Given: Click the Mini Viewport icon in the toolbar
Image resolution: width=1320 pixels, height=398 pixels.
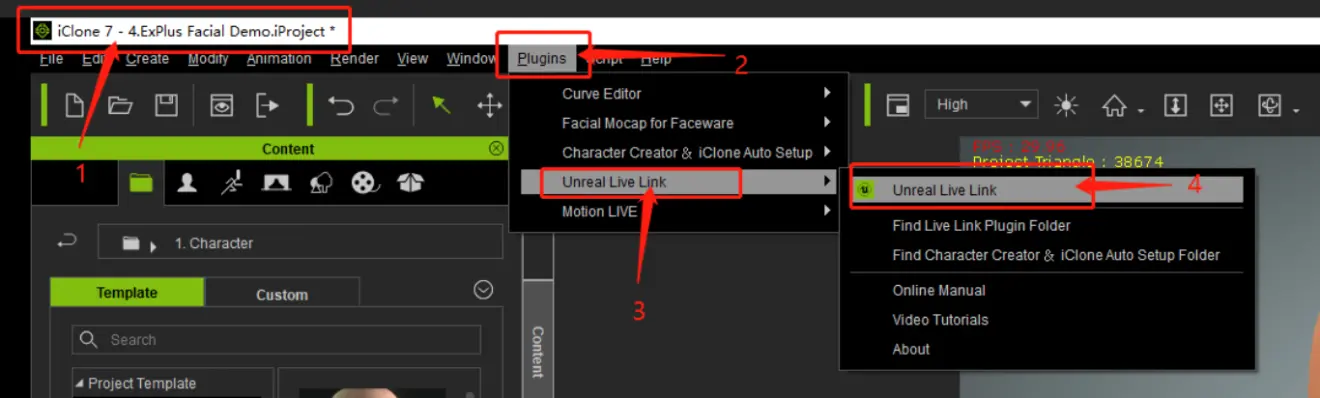Looking at the screenshot, I should 898,104.
